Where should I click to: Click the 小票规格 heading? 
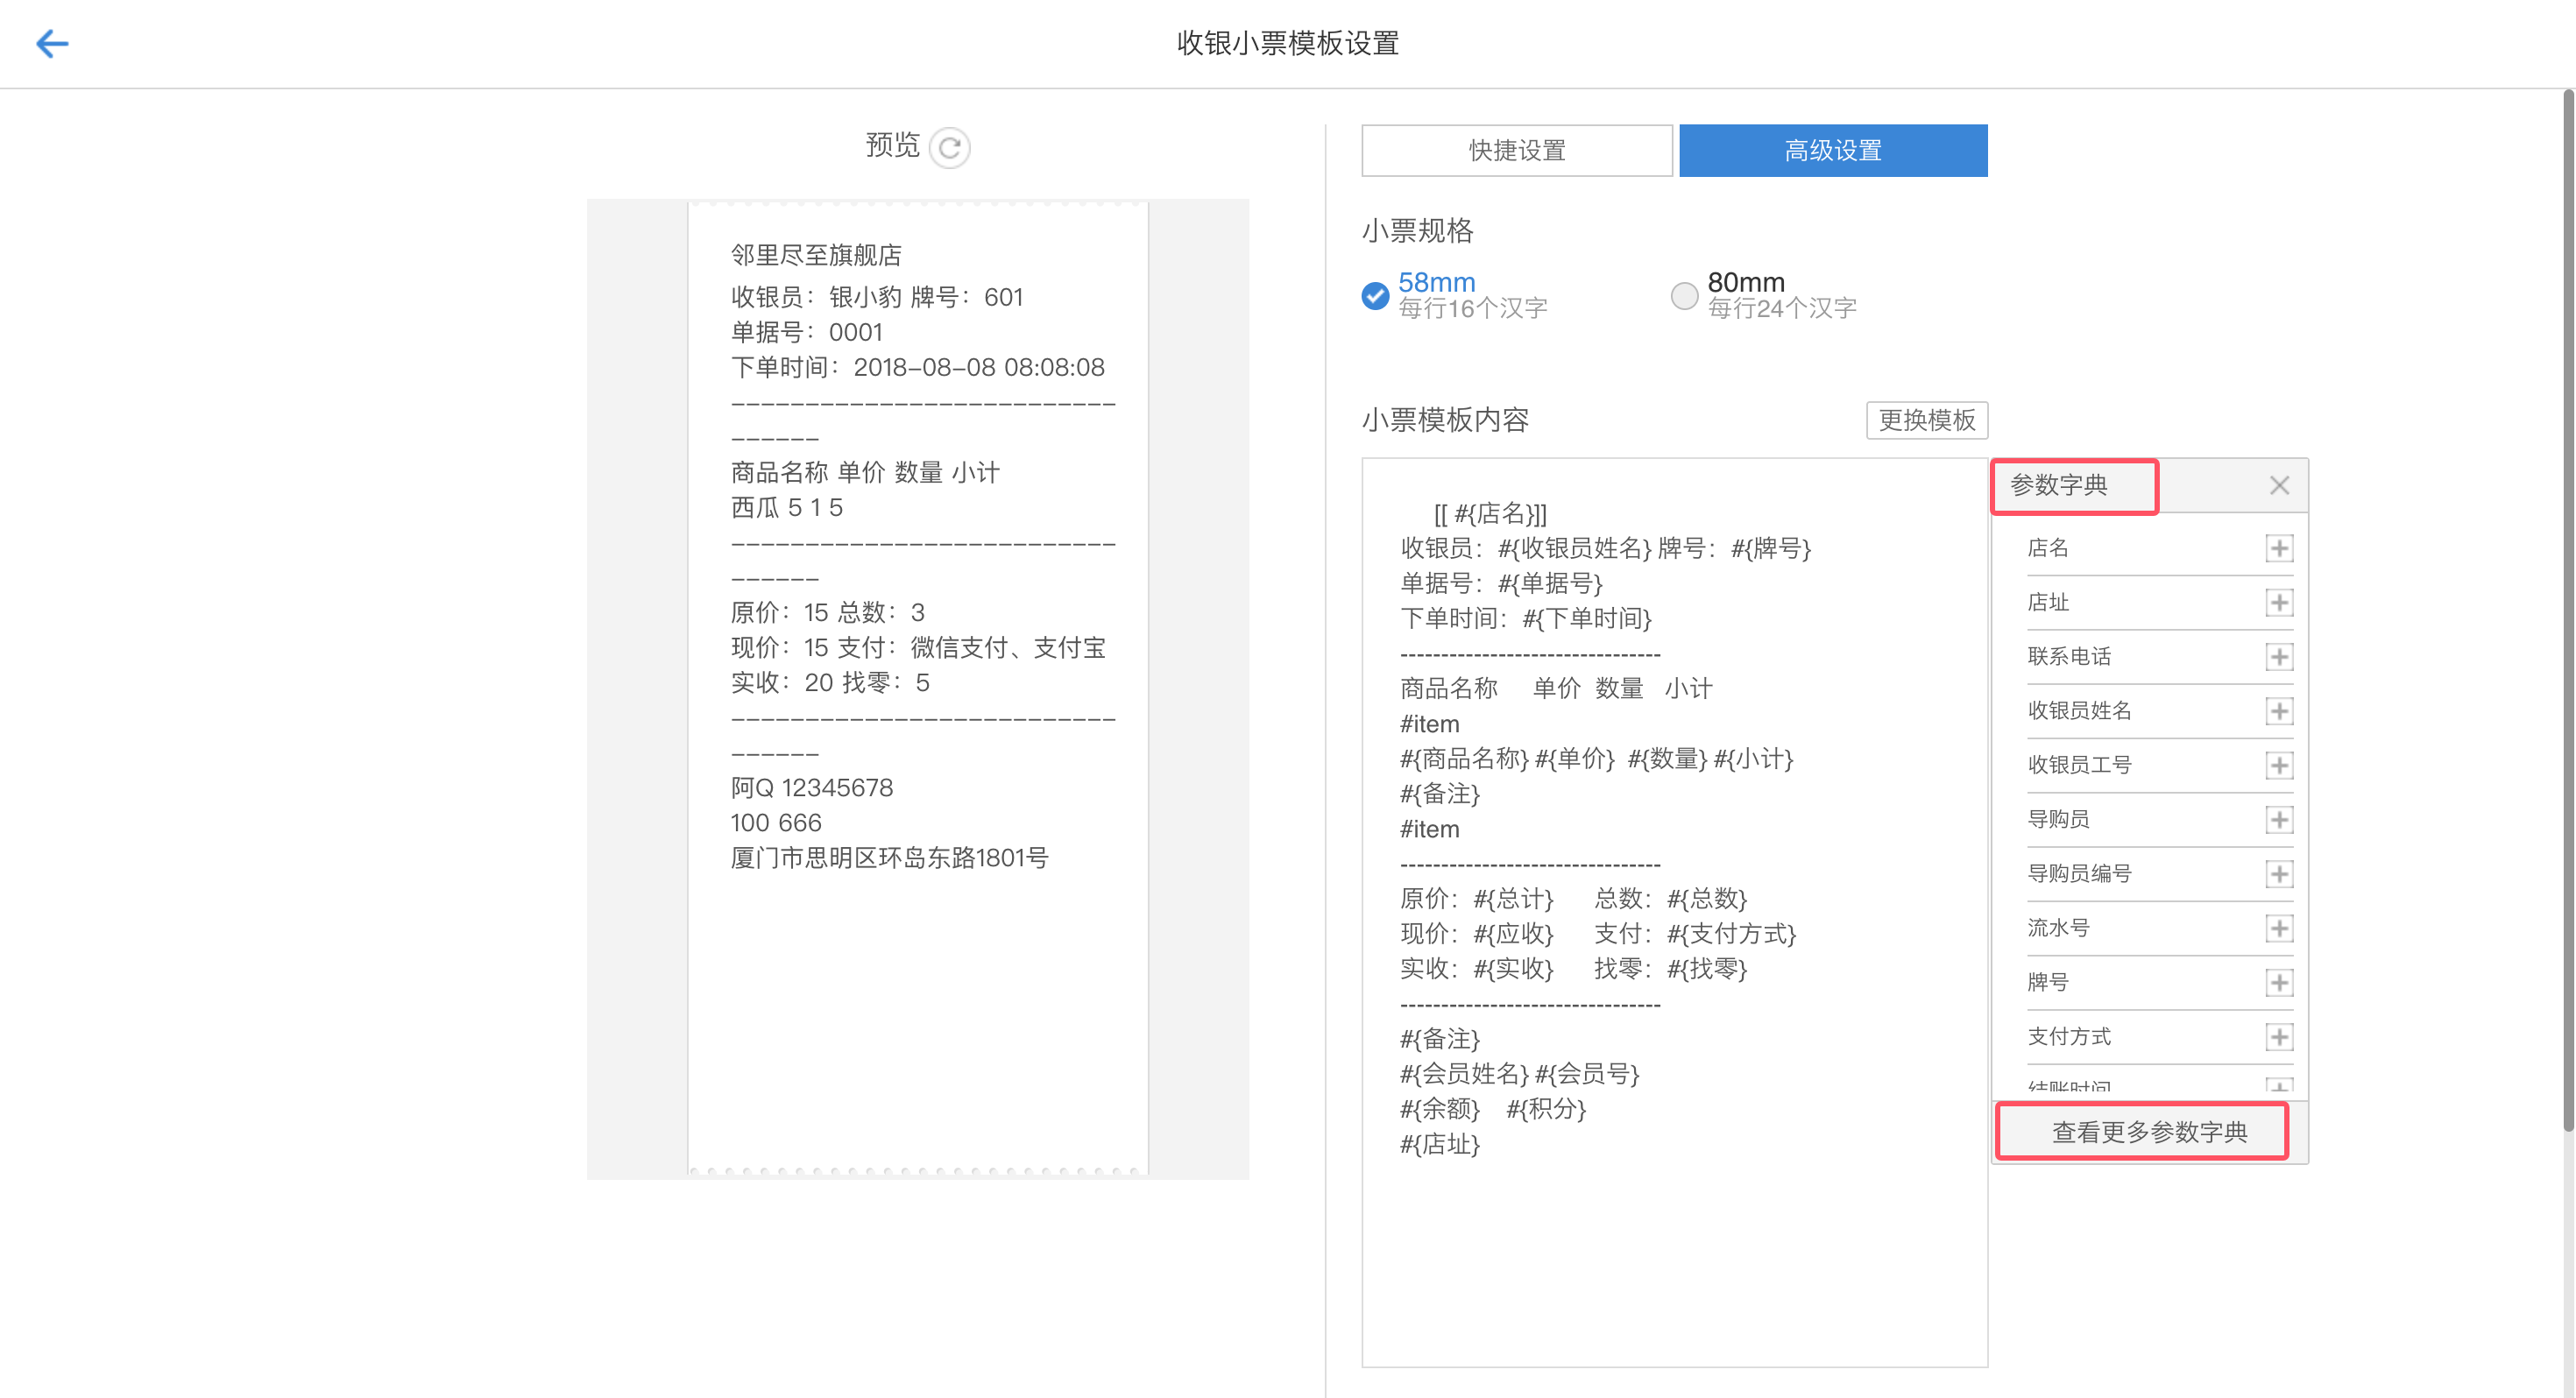click(1417, 231)
